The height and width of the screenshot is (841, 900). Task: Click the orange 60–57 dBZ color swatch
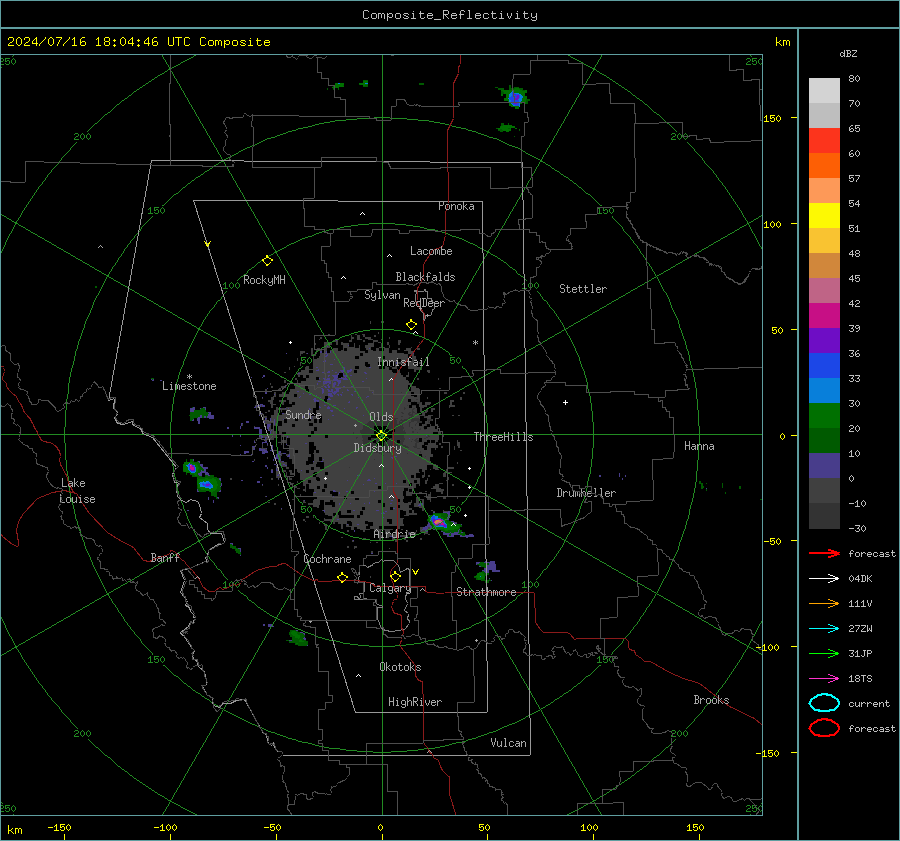point(824,166)
